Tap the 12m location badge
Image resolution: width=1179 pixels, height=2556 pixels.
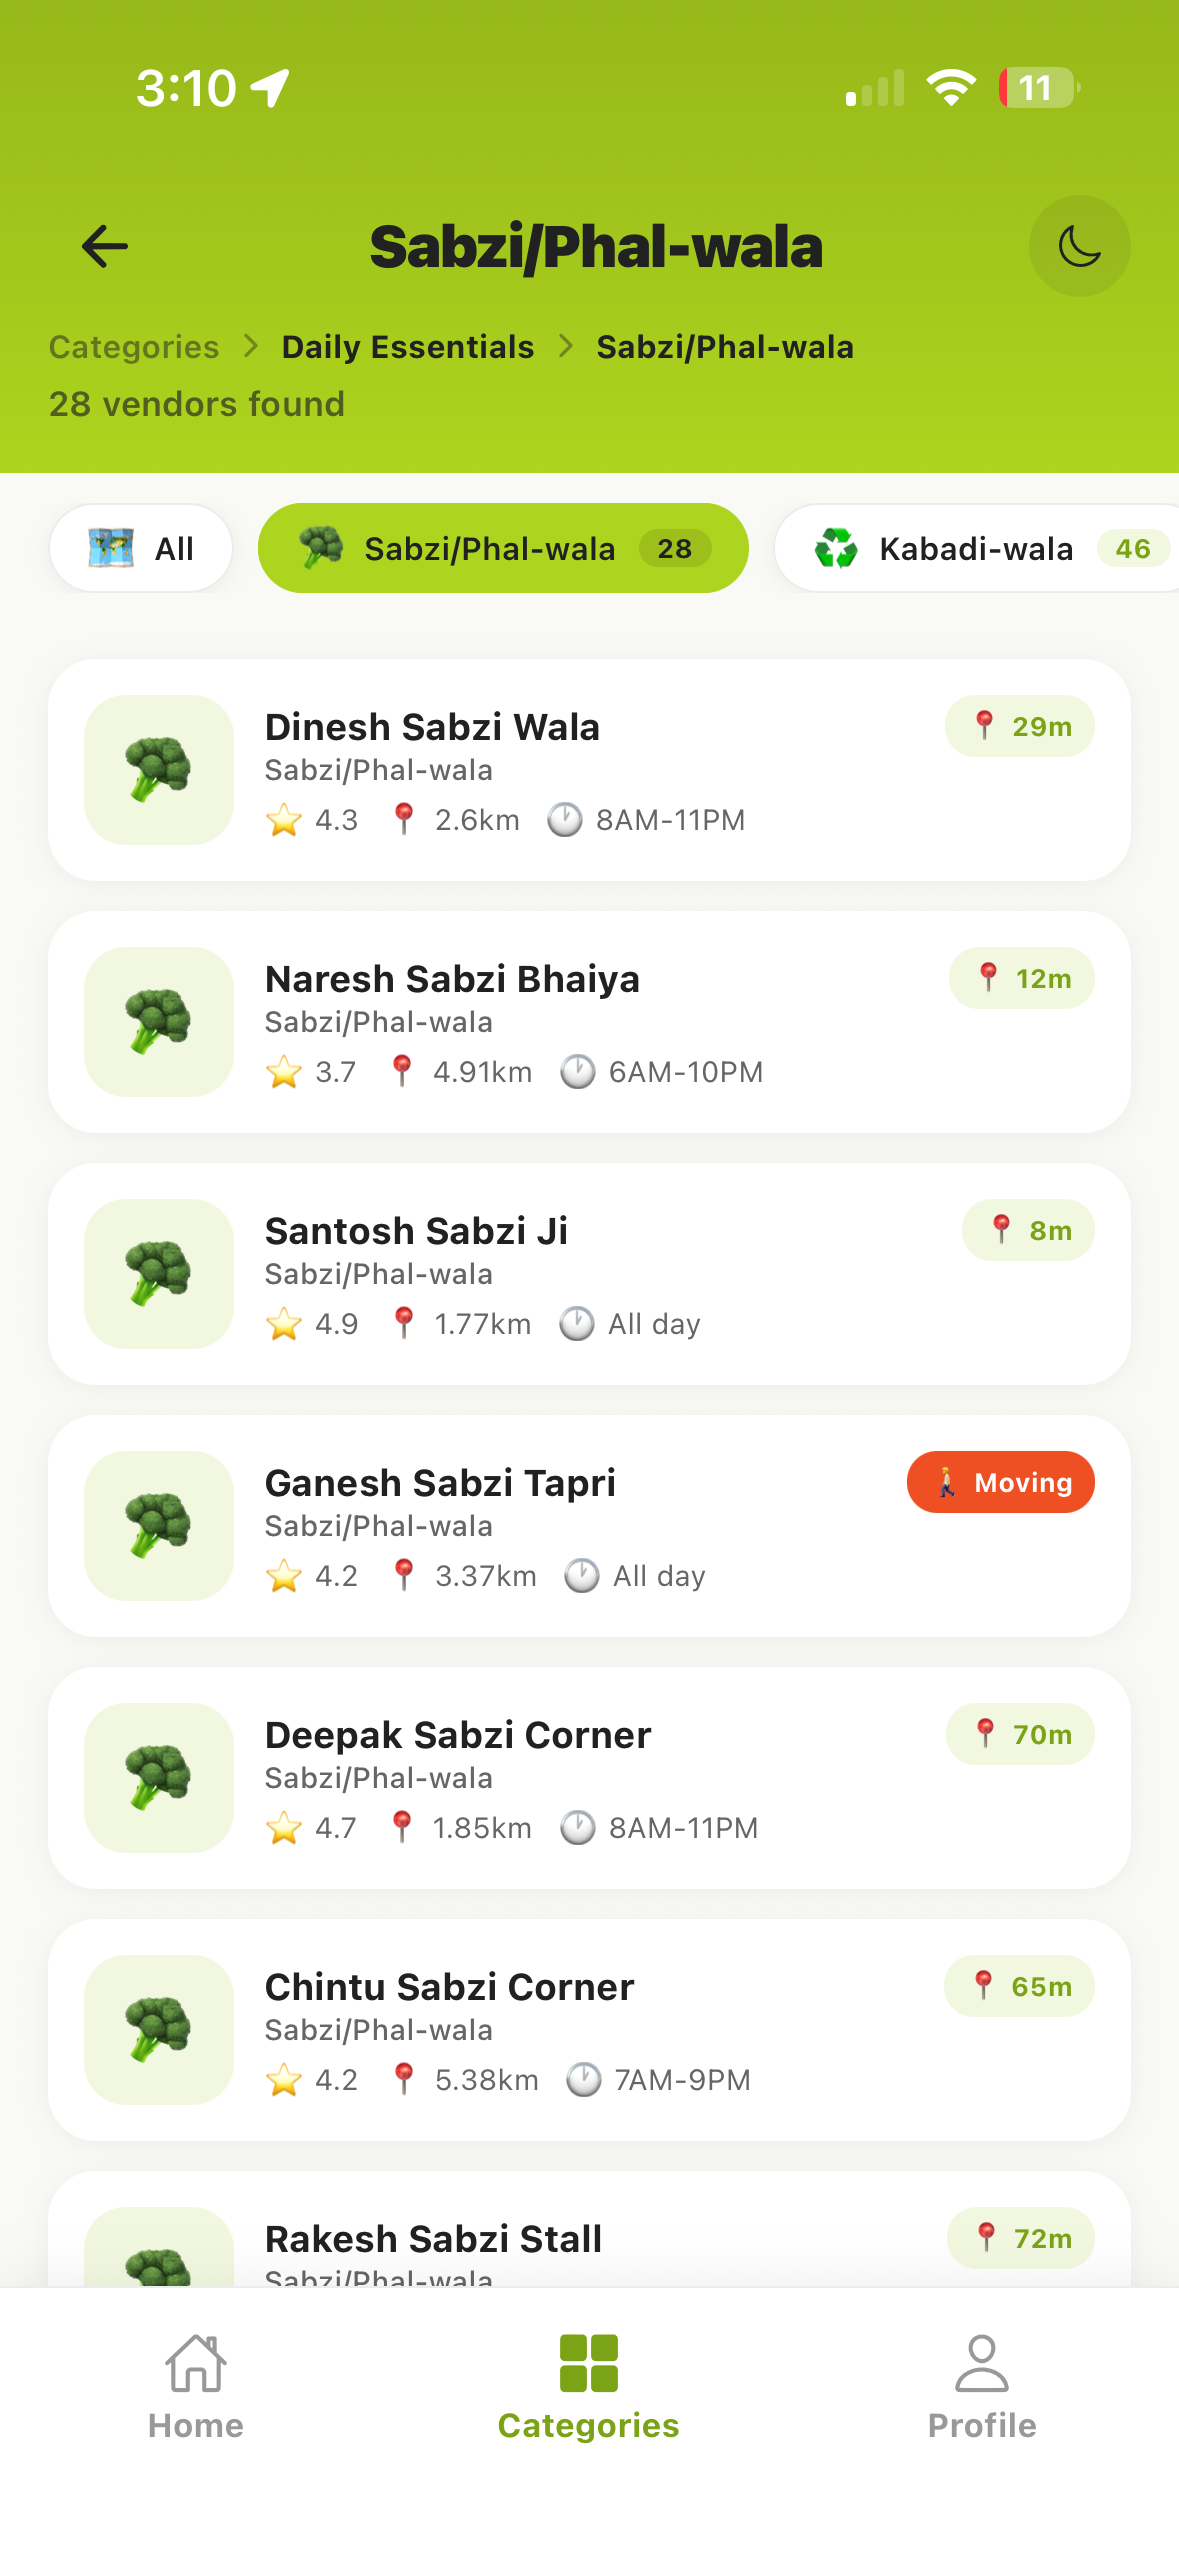point(1022,978)
